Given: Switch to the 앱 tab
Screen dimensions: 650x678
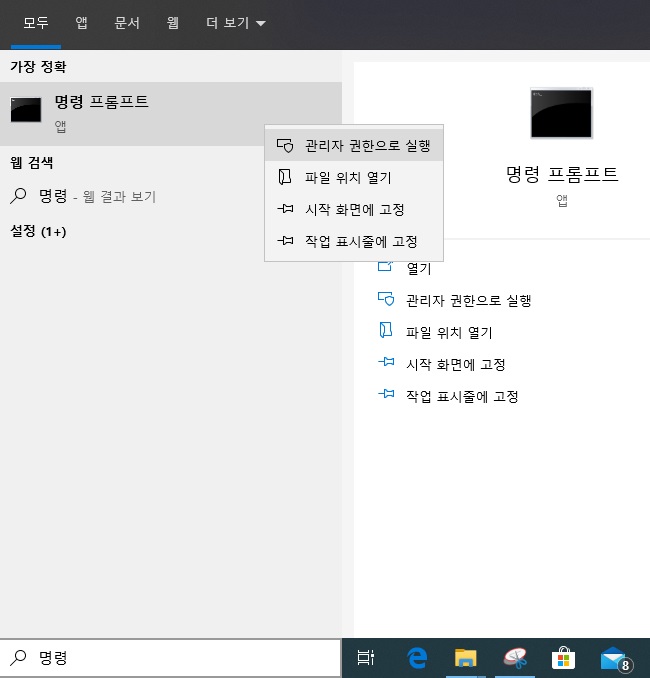Looking at the screenshot, I should click(x=82, y=23).
